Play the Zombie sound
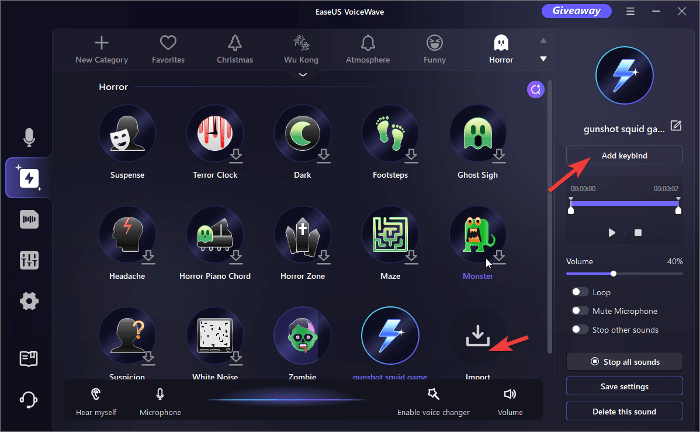Image resolution: width=700 pixels, height=432 pixels. click(x=303, y=335)
